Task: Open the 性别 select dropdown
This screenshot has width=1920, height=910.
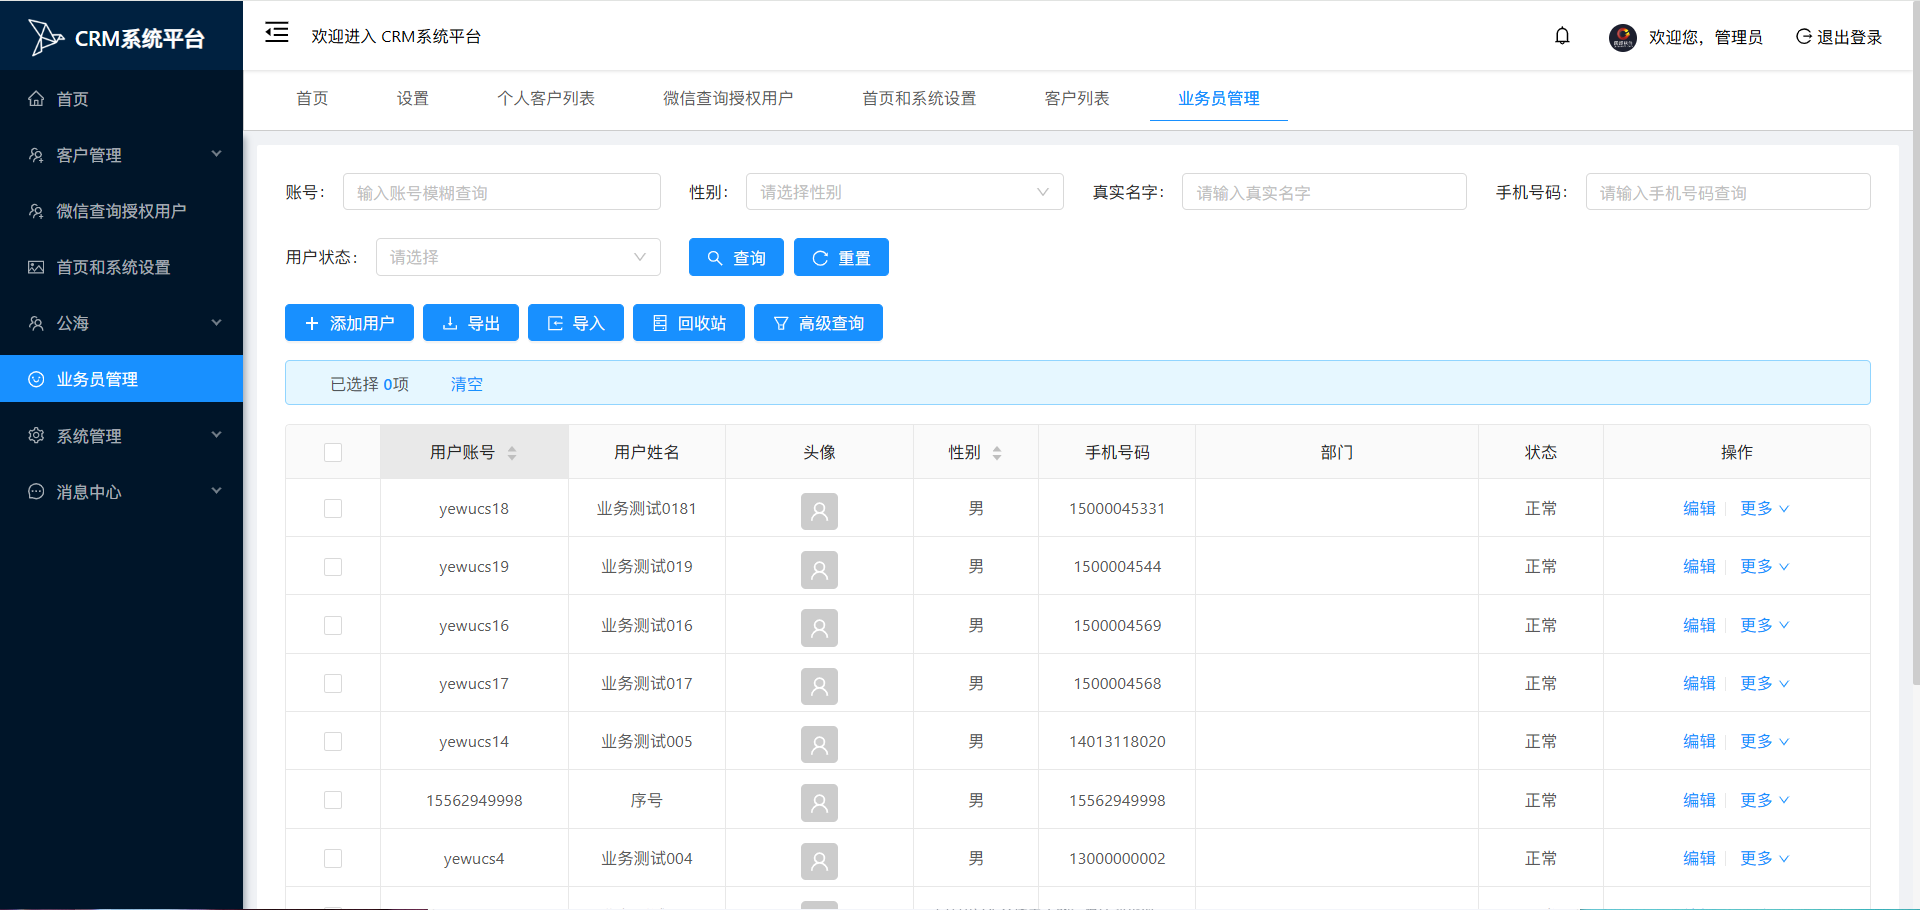Action: 904,192
